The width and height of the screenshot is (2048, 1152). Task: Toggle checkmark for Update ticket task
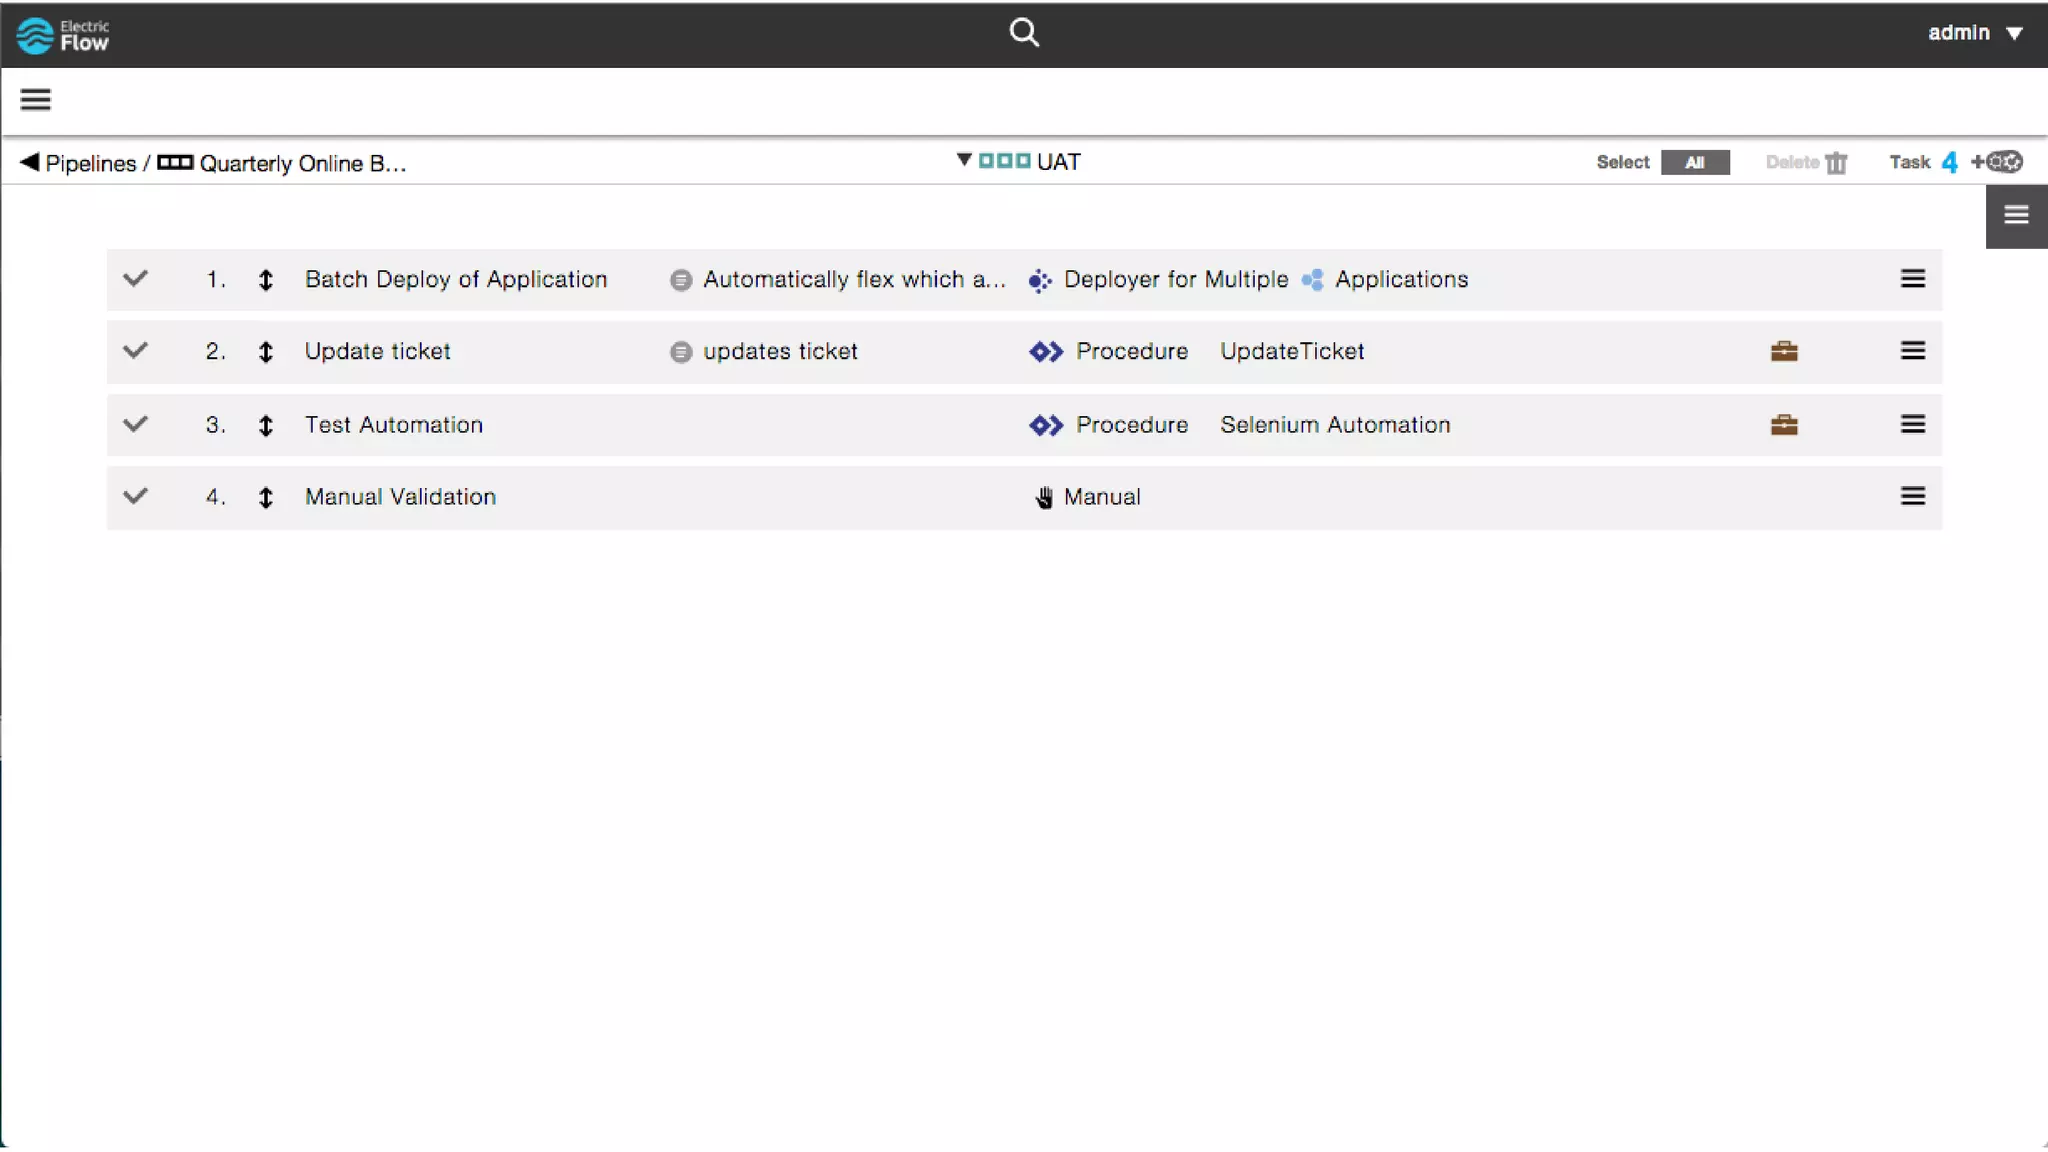135,351
